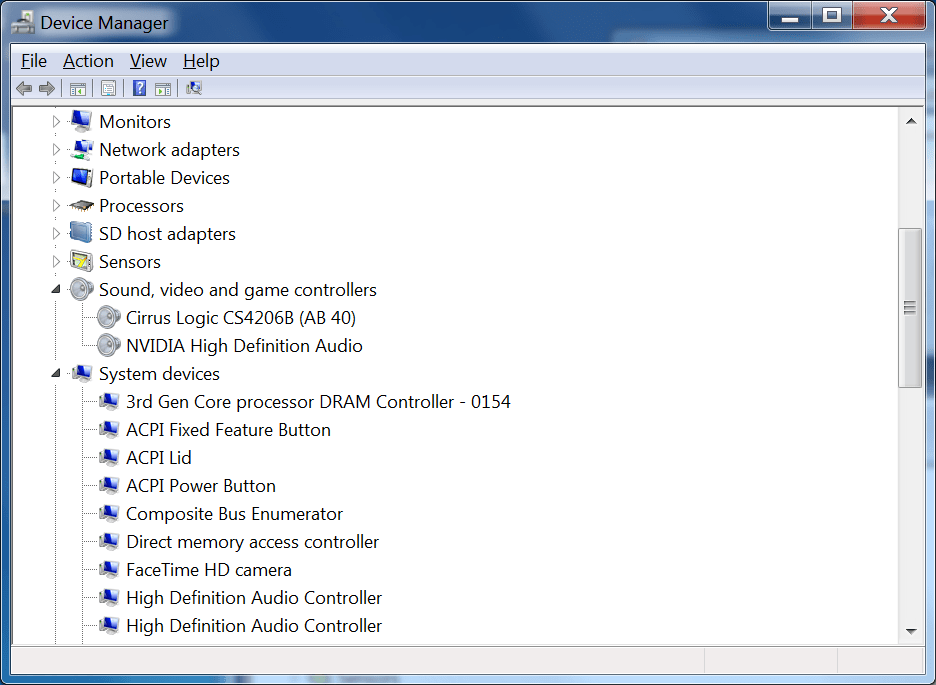The image size is (936, 685).
Task: Click the Show Action Pane toolbar icon
Action: click(164, 88)
